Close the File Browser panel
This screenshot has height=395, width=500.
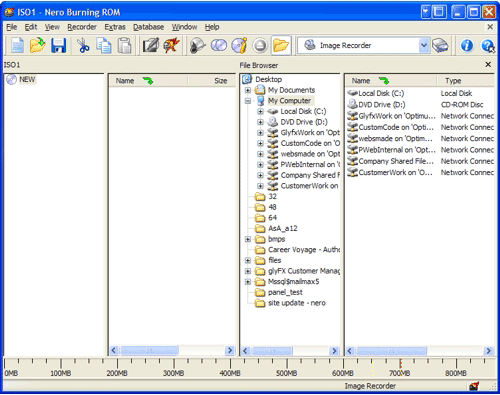coord(488,64)
